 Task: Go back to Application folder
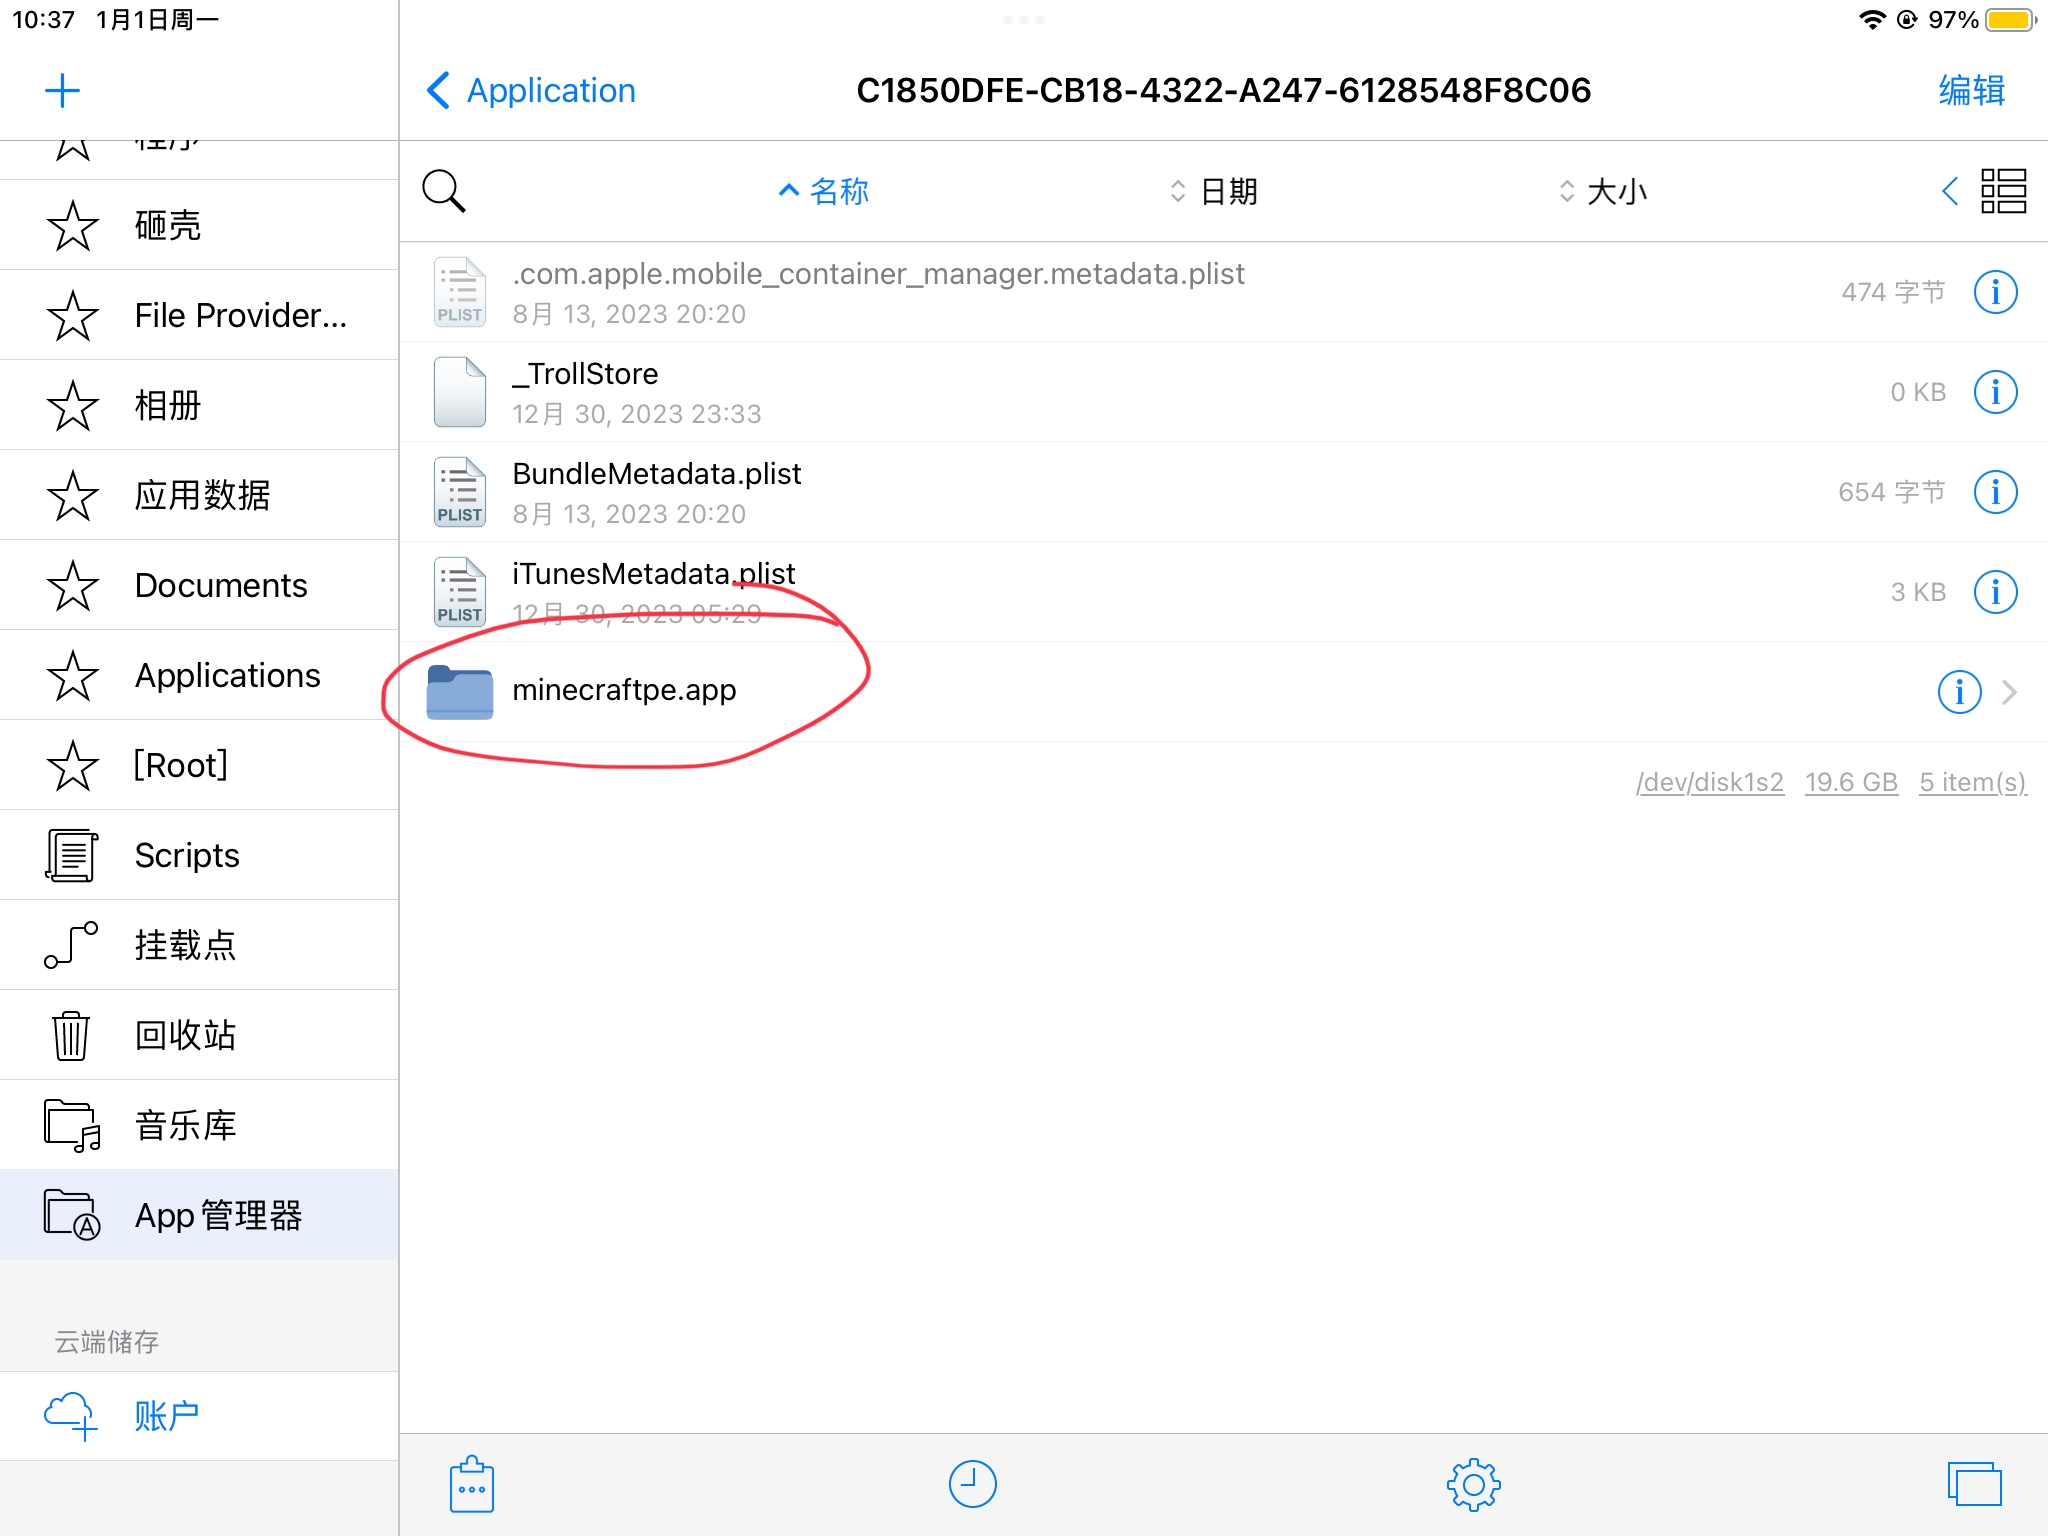[x=531, y=90]
